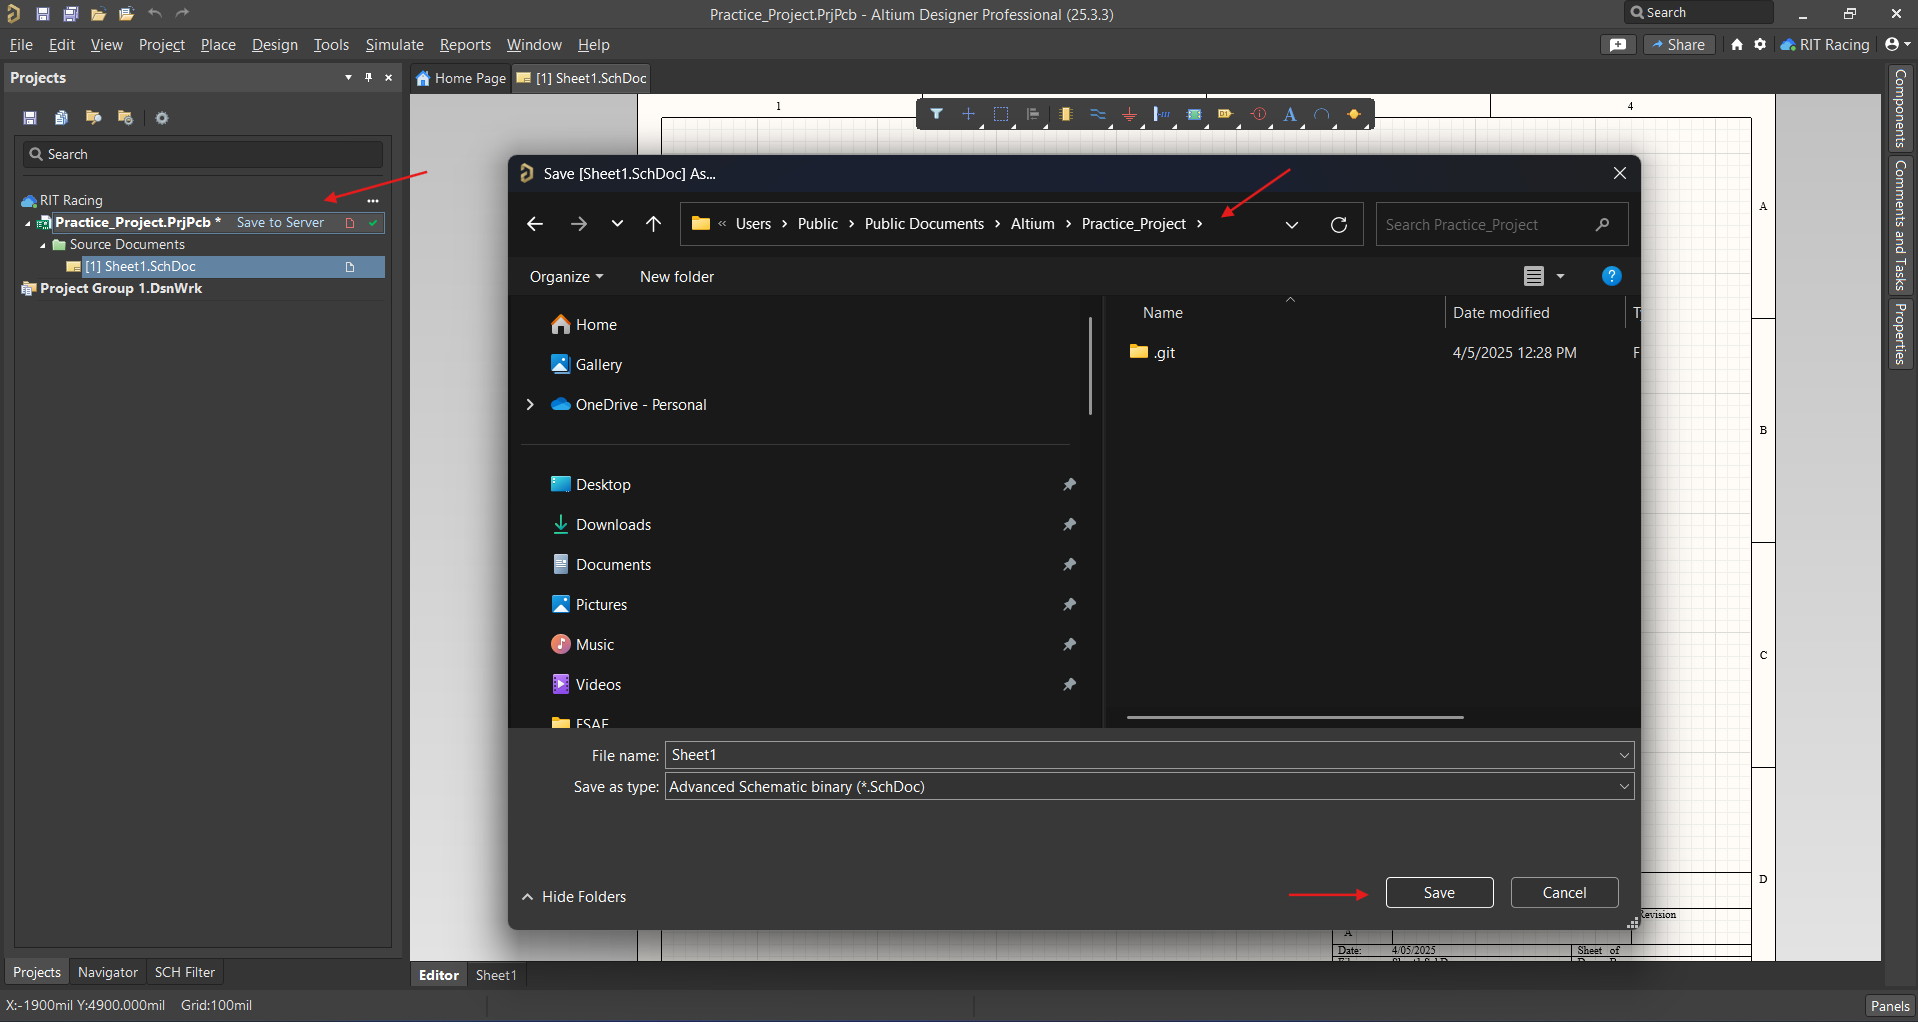Open the File name dropdown arrow
Image resolution: width=1918 pixels, height=1022 pixels.
[1624, 755]
